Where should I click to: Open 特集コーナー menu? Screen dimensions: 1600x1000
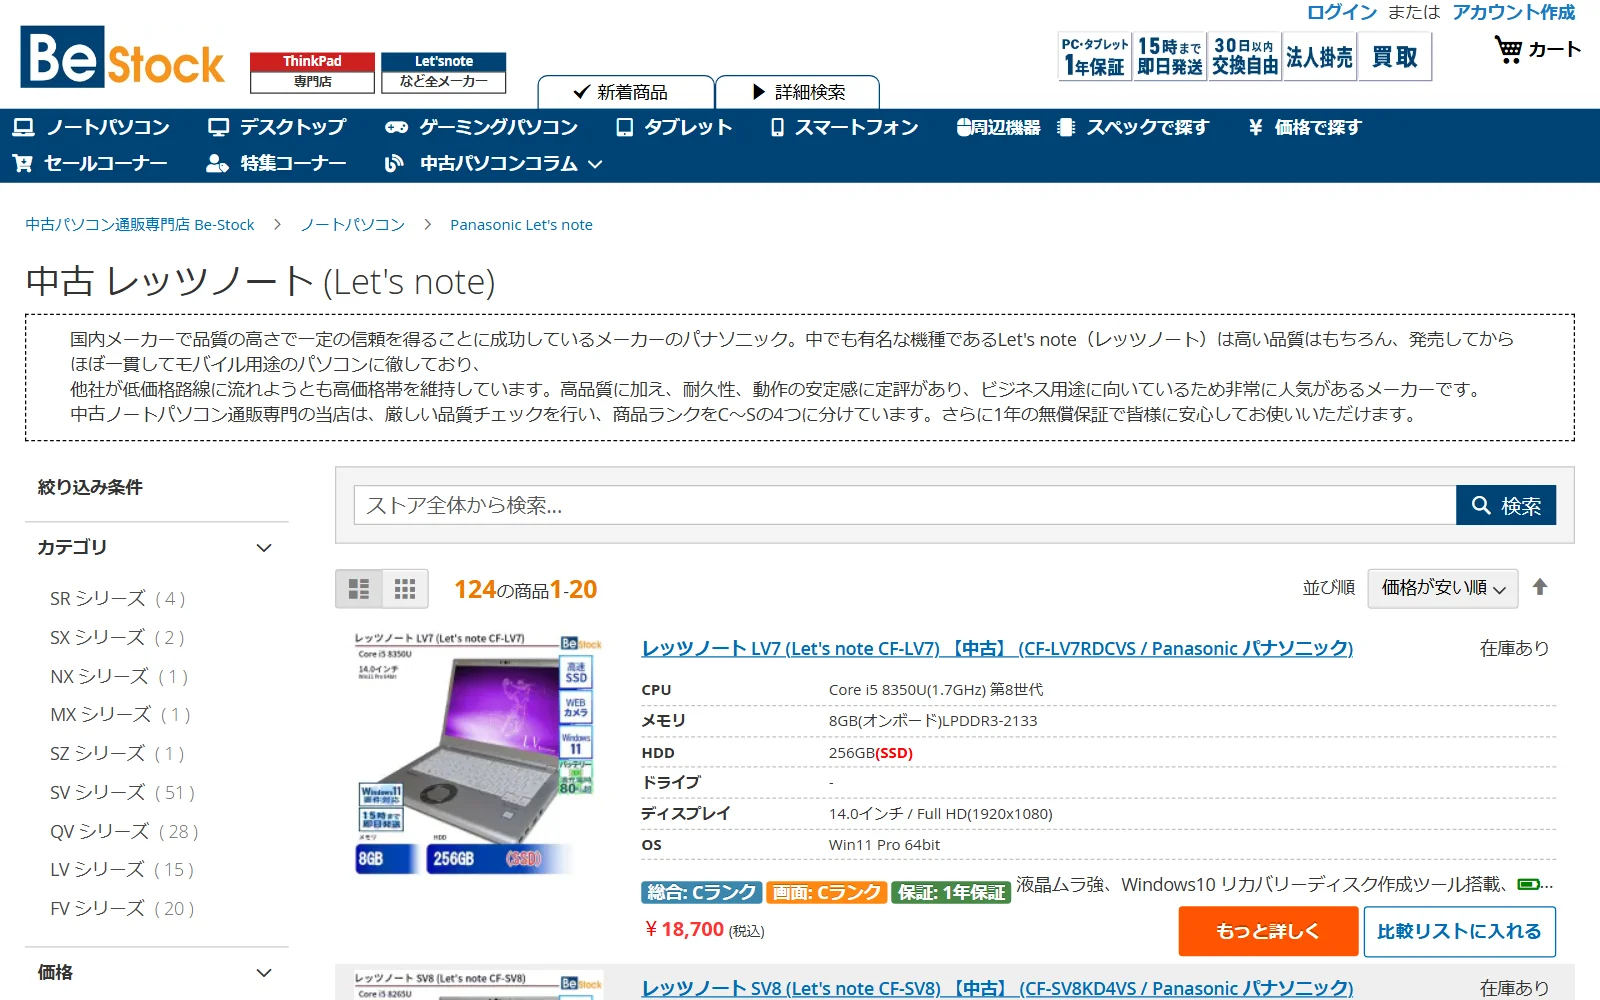pos(276,163)
